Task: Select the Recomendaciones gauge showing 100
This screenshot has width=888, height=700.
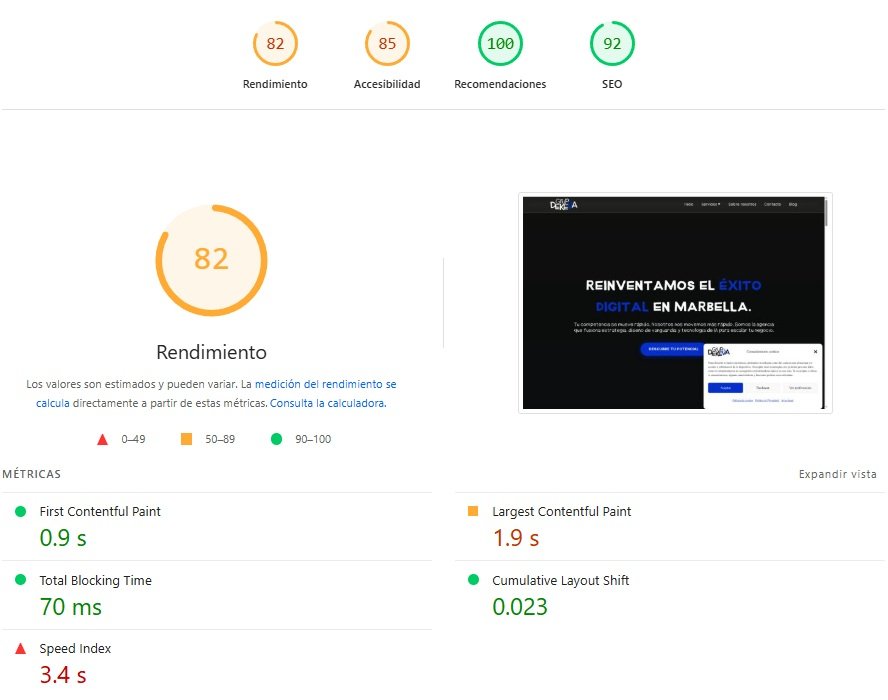Action: 500,44
